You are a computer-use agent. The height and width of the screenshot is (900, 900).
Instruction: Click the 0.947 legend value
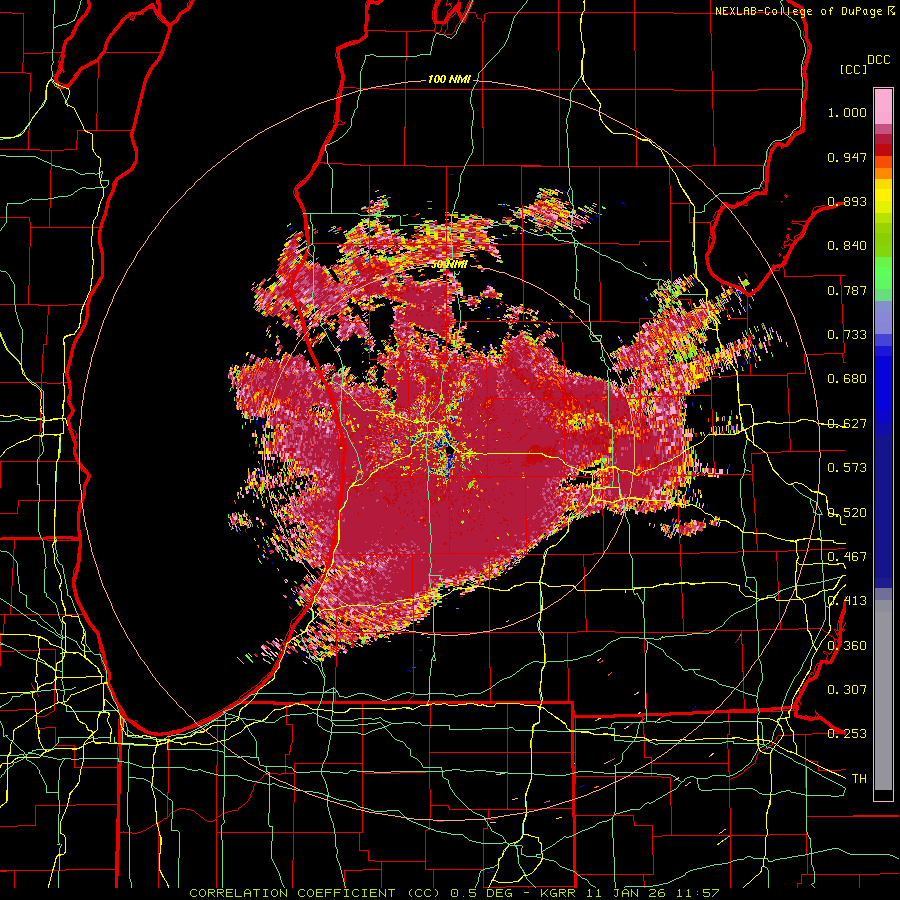tap(847, 157)
